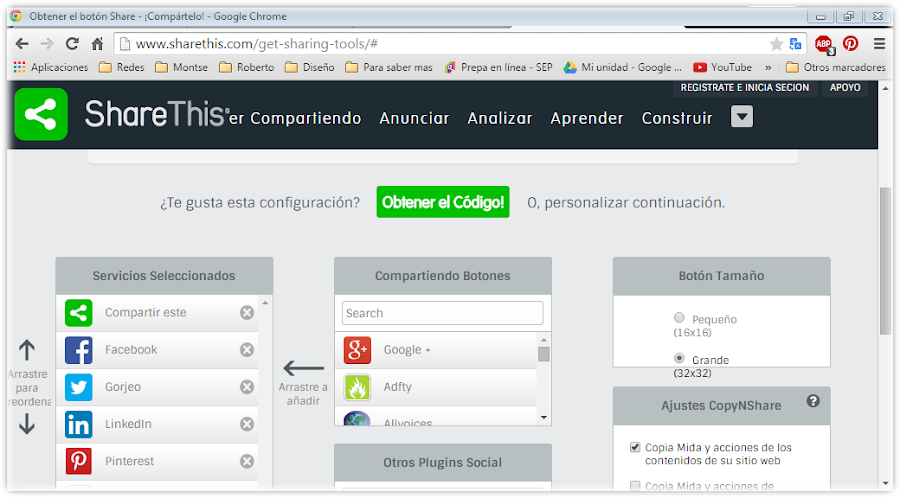Viewport: 900px width, 498px height.
Task: Remove Pinterest from selected services
Action: click(247, 461)
